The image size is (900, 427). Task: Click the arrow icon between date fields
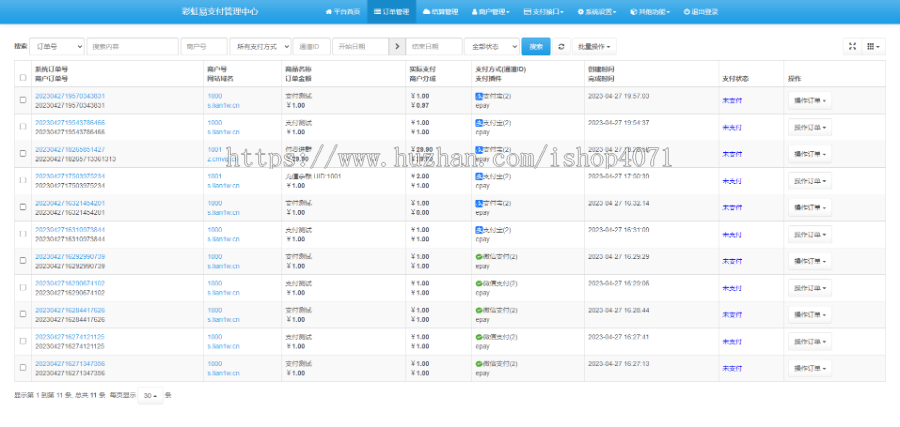point(397,47)
